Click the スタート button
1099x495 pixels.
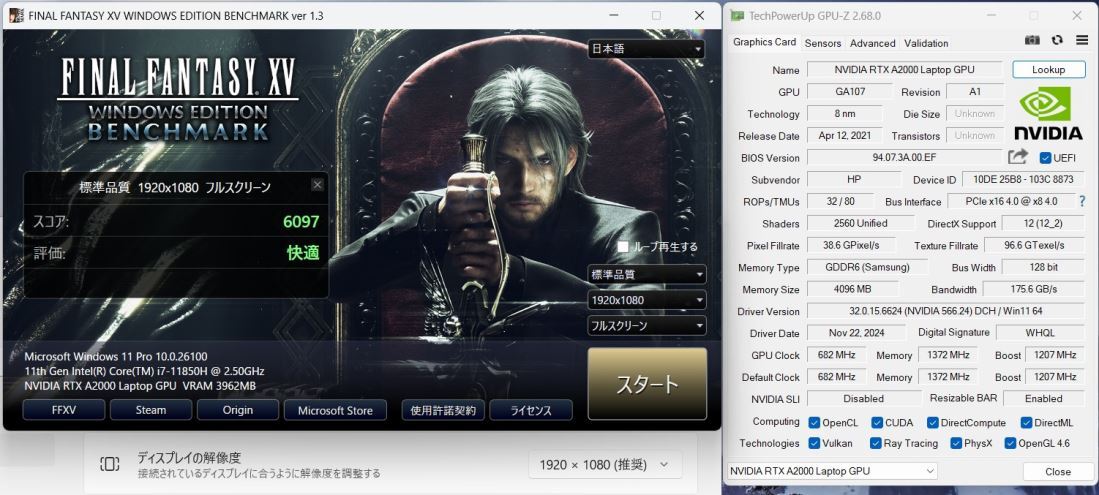647,384
